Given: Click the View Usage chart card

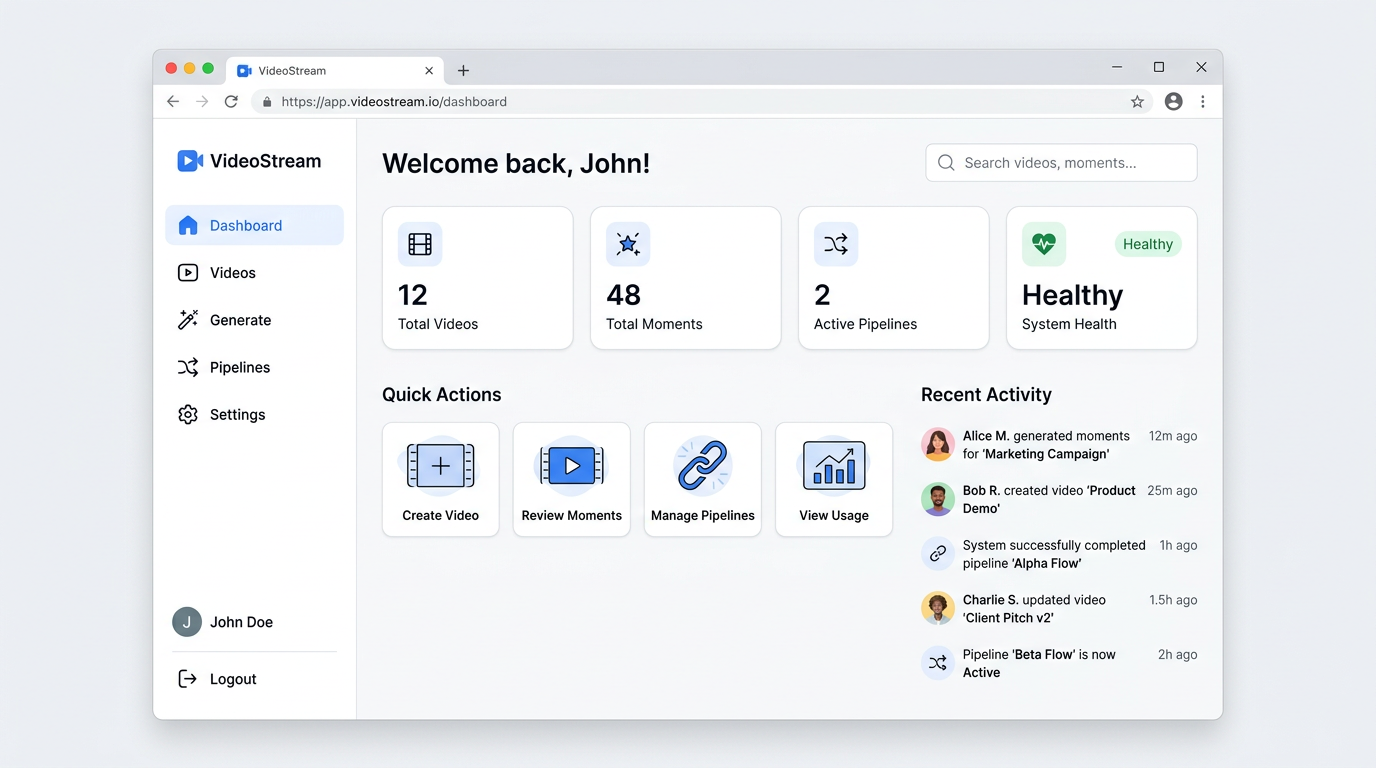Looking at the screenshot, I should point(833,479).
